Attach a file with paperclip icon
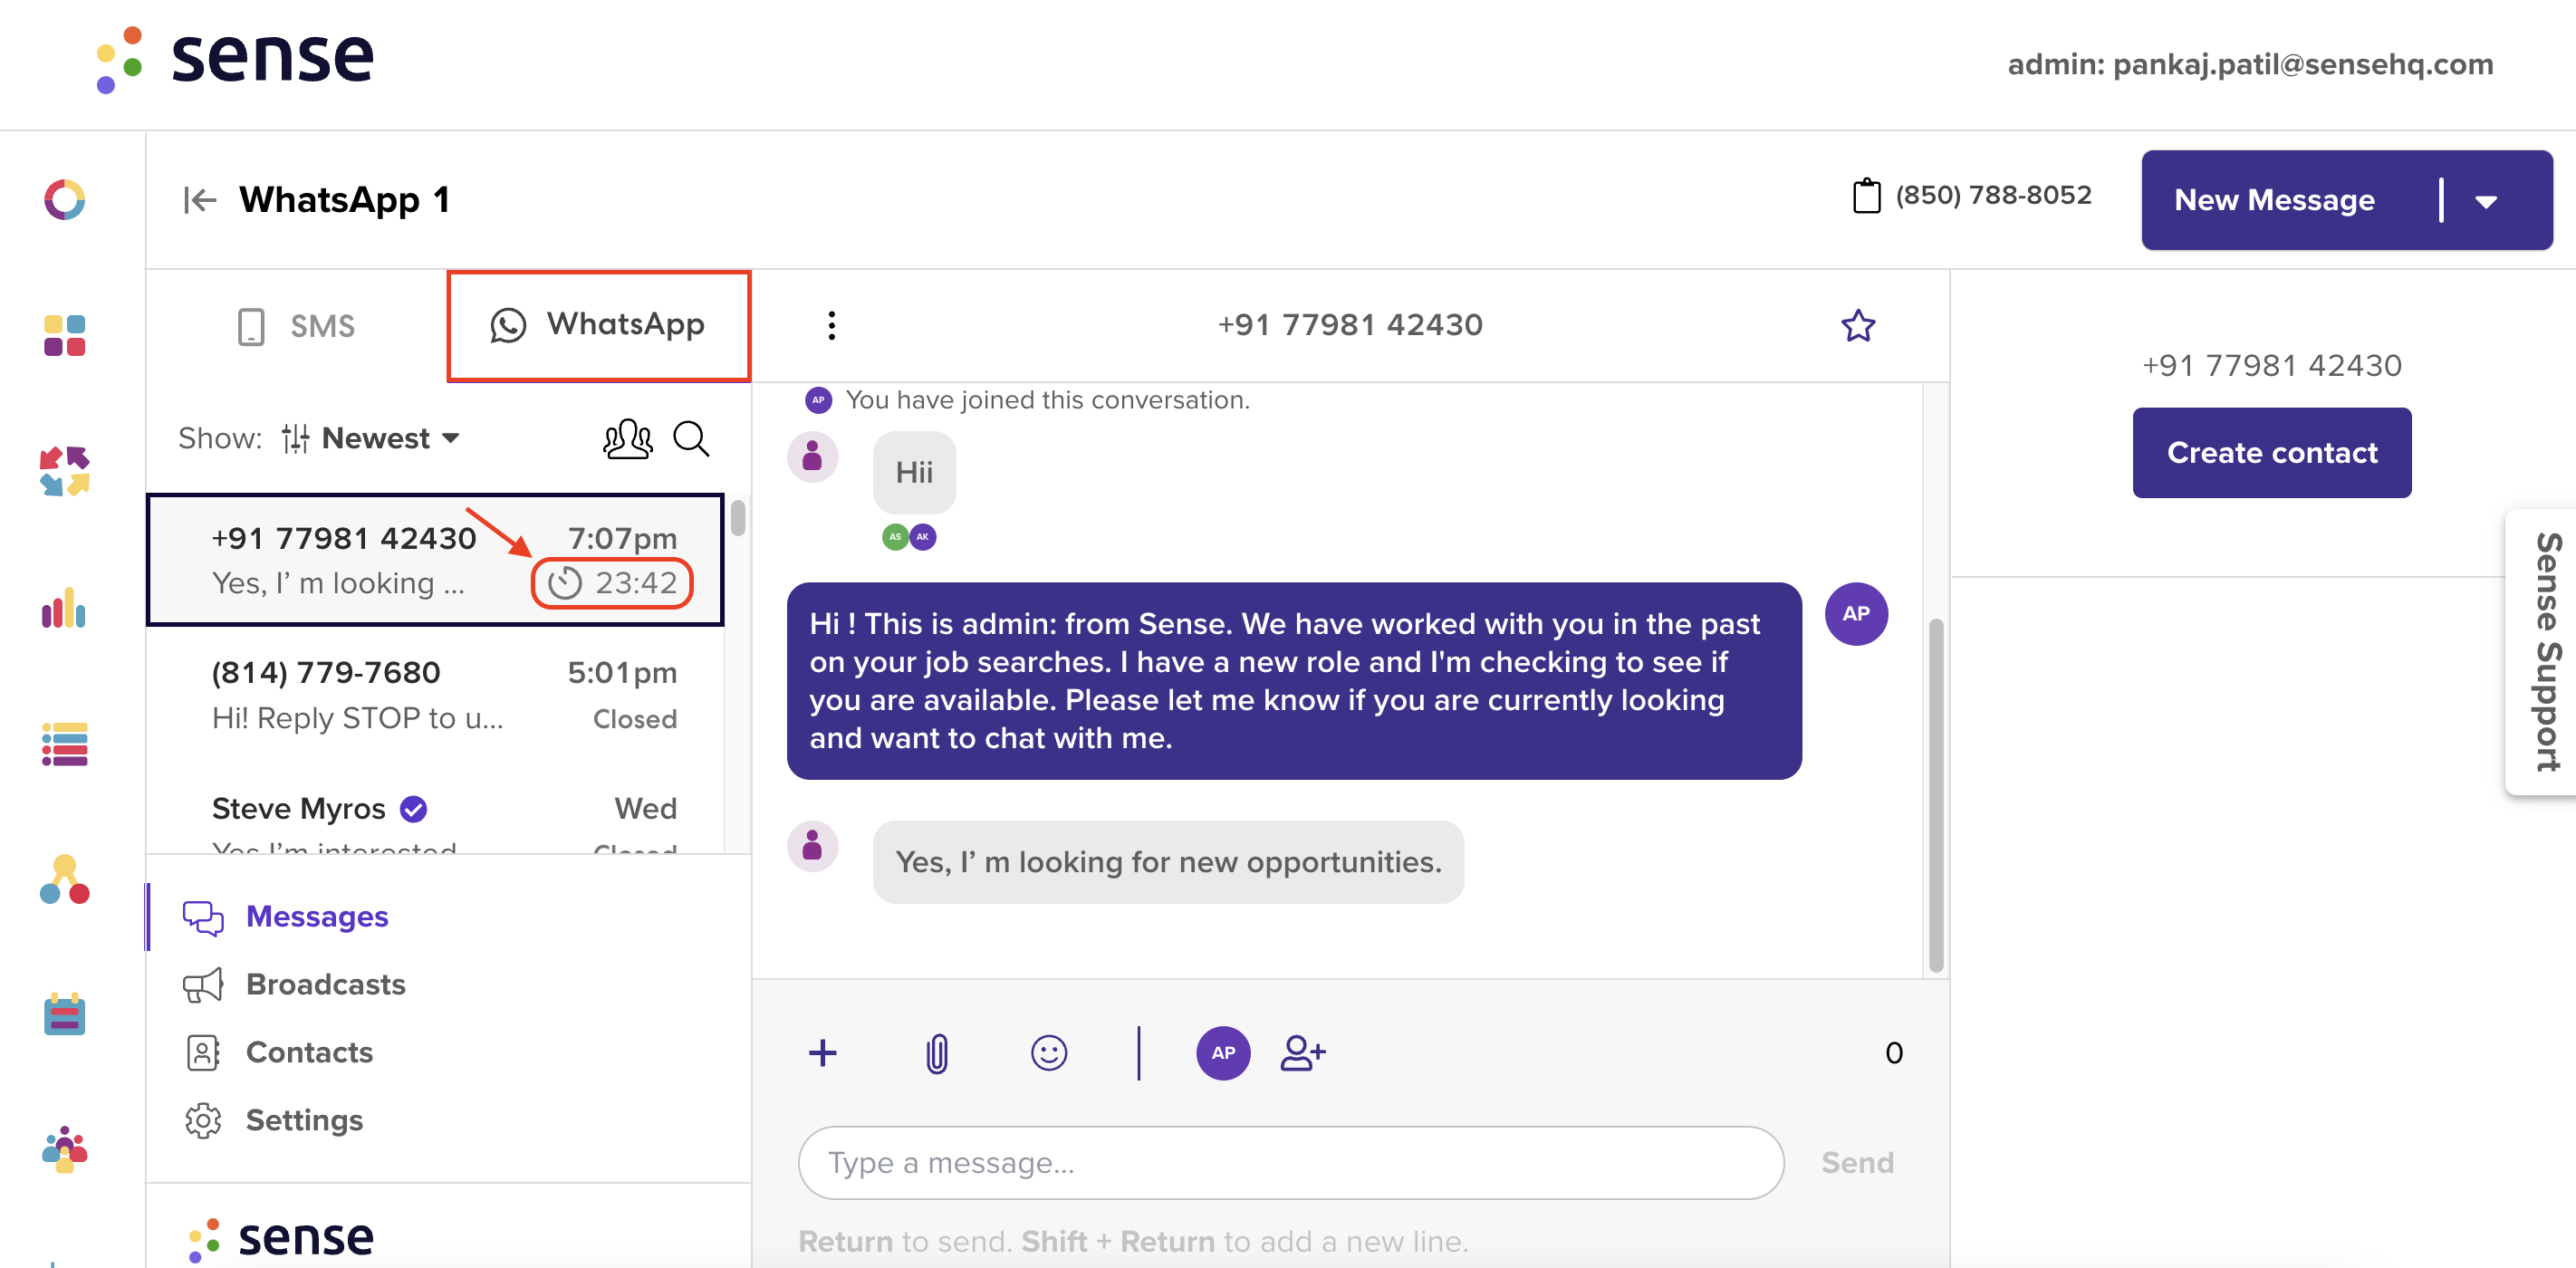Viewport: 2576px width, 1268px height. [936, 1053]
